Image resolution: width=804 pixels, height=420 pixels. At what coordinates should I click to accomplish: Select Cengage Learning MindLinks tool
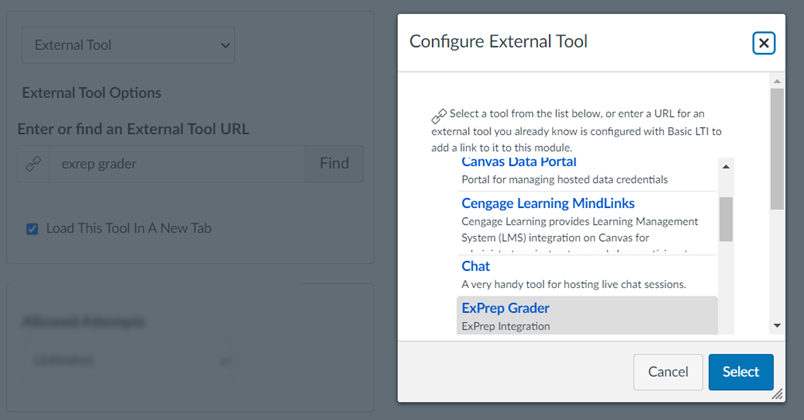[x=548, y=203]
